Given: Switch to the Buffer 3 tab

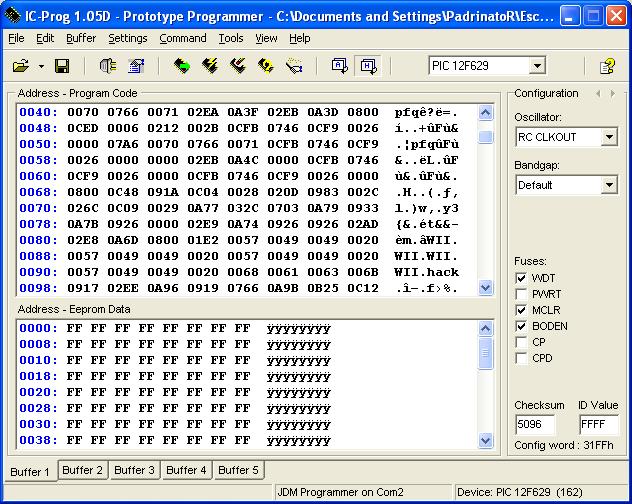Looking at the screenshot, I should [x=135, y=470].
